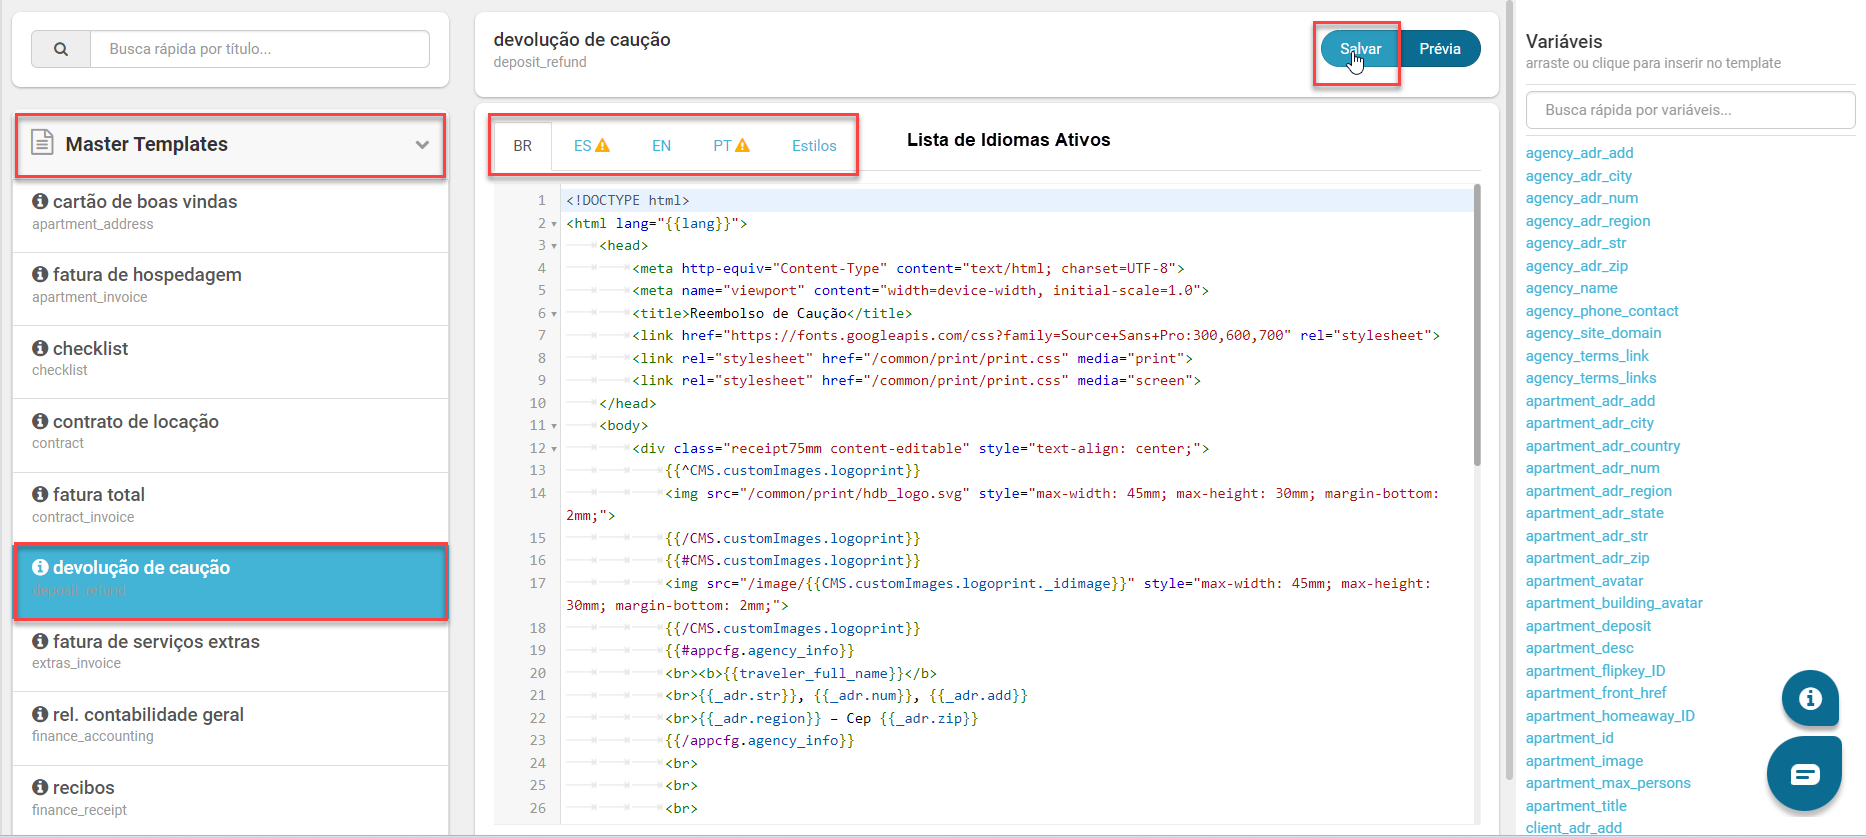The height and width of the screenshot is (837, 1866).
Task: Click the Prévia button
Action: tap(1440, 49)
